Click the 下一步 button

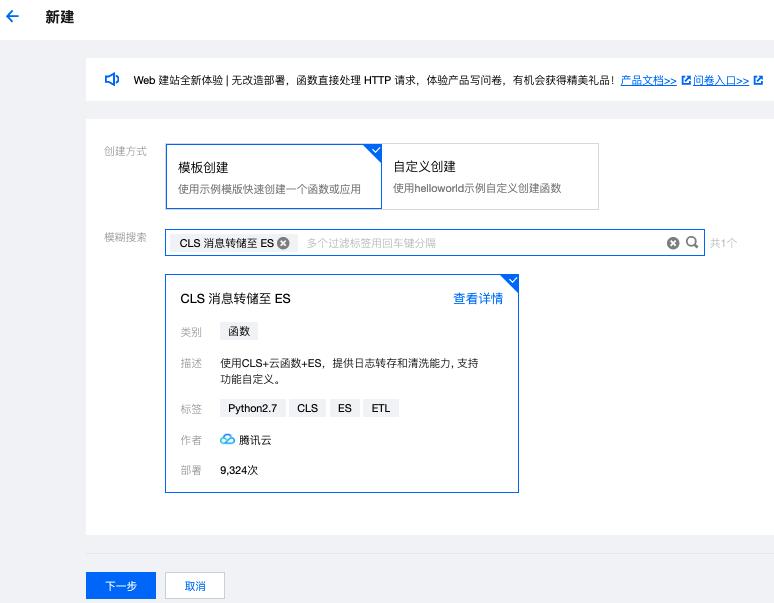tap(121, 586)
